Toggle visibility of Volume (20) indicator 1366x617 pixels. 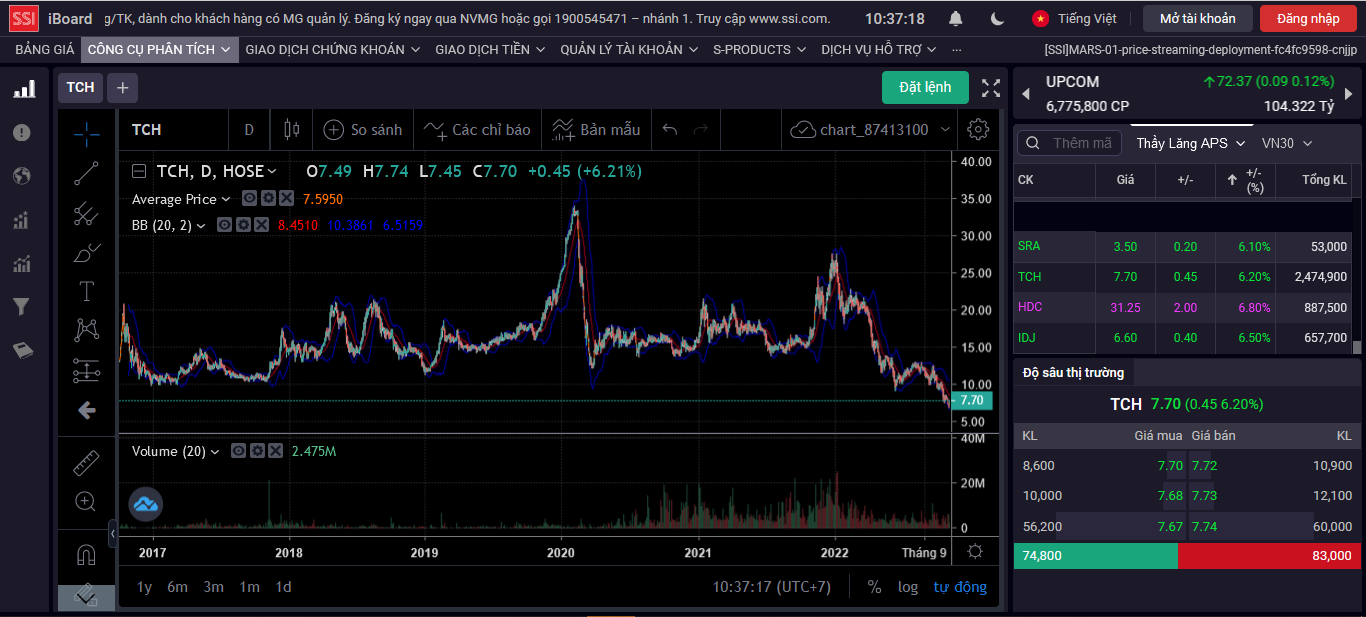[238, 451]
